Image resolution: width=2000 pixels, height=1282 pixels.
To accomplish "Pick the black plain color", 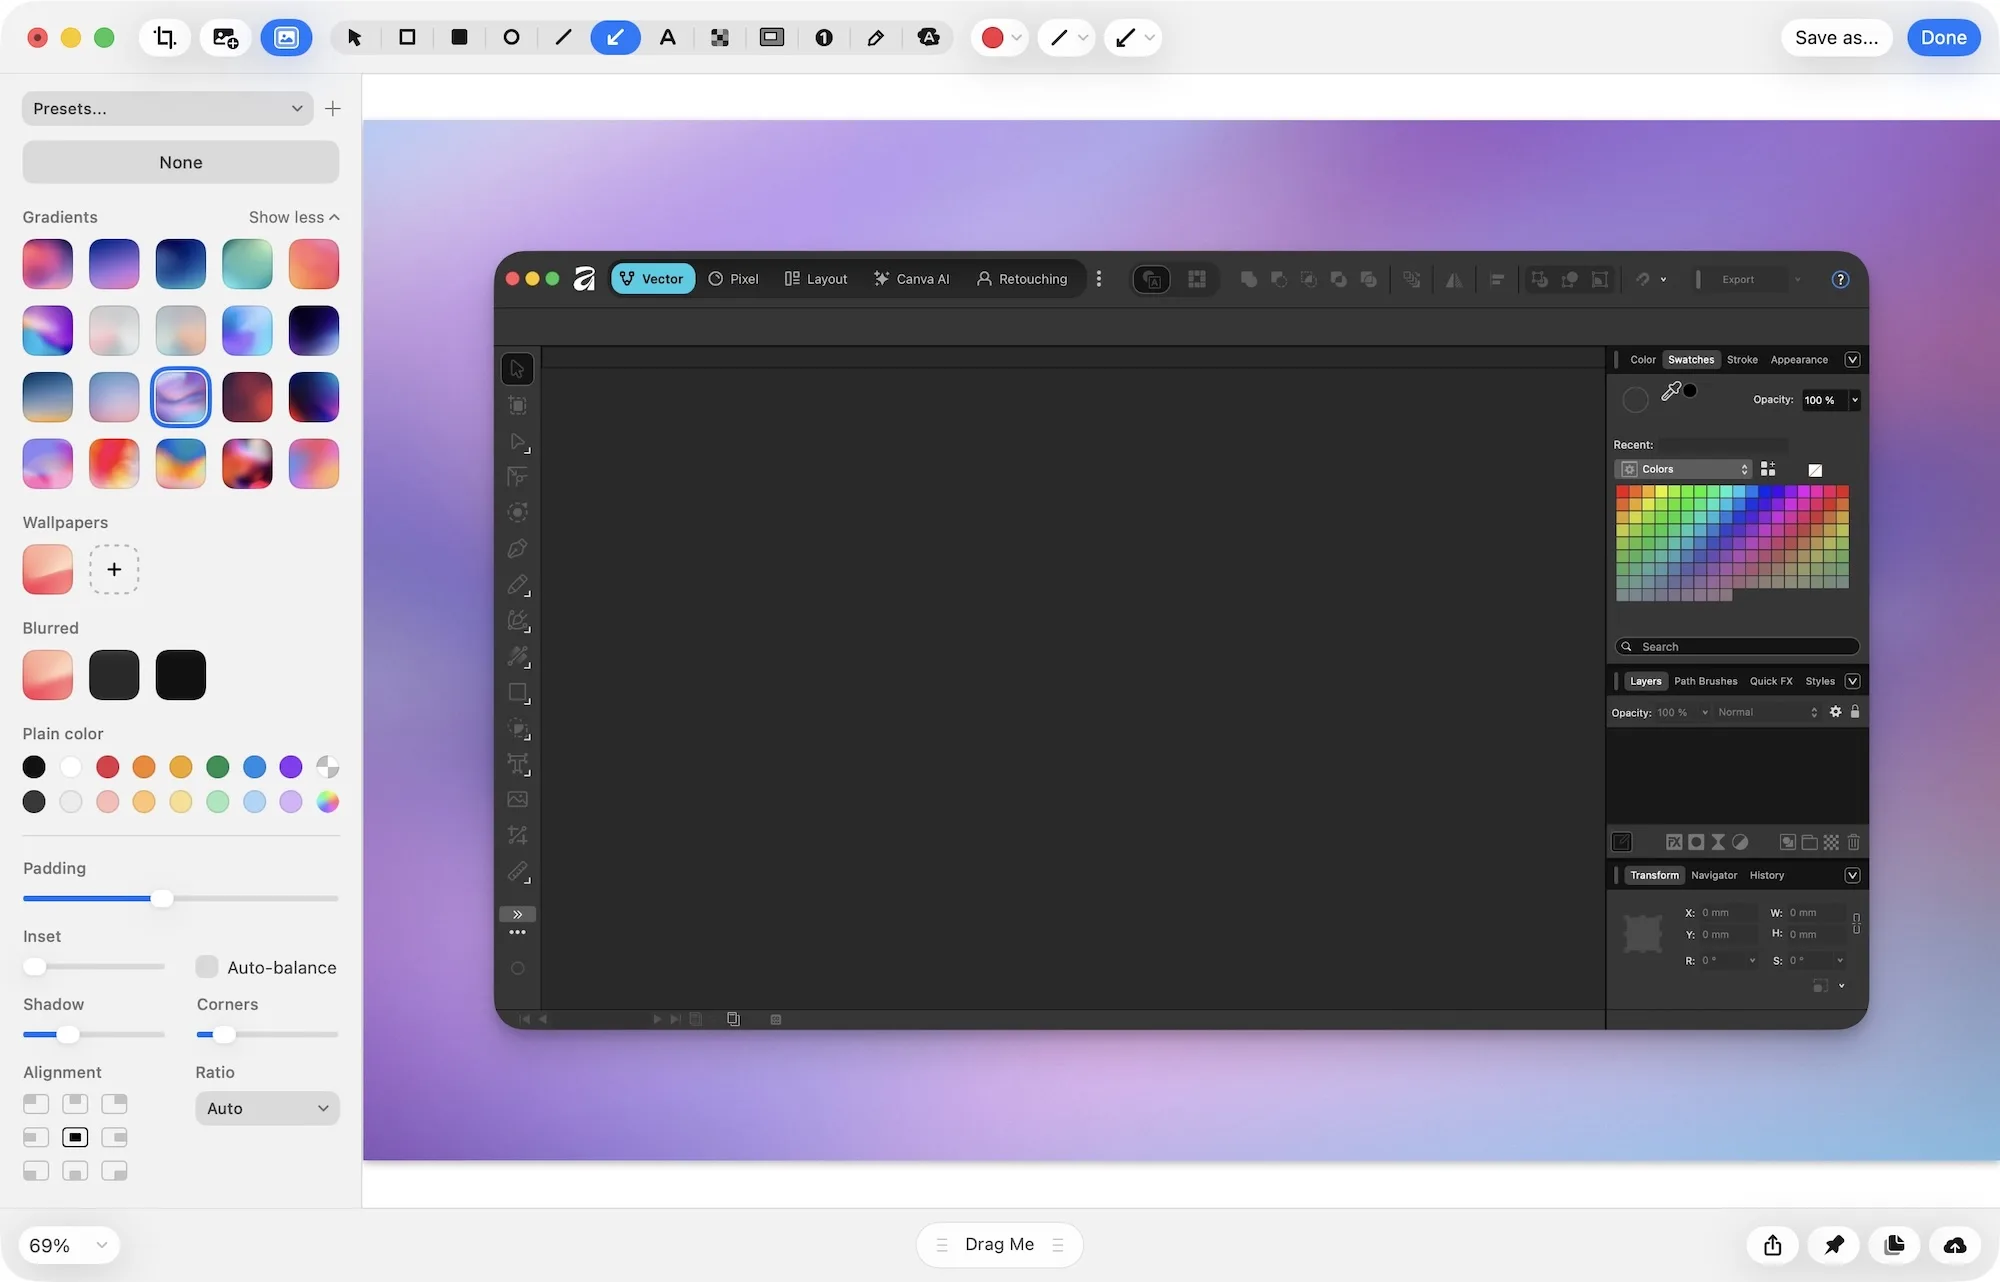I will (x=34, y=767).
